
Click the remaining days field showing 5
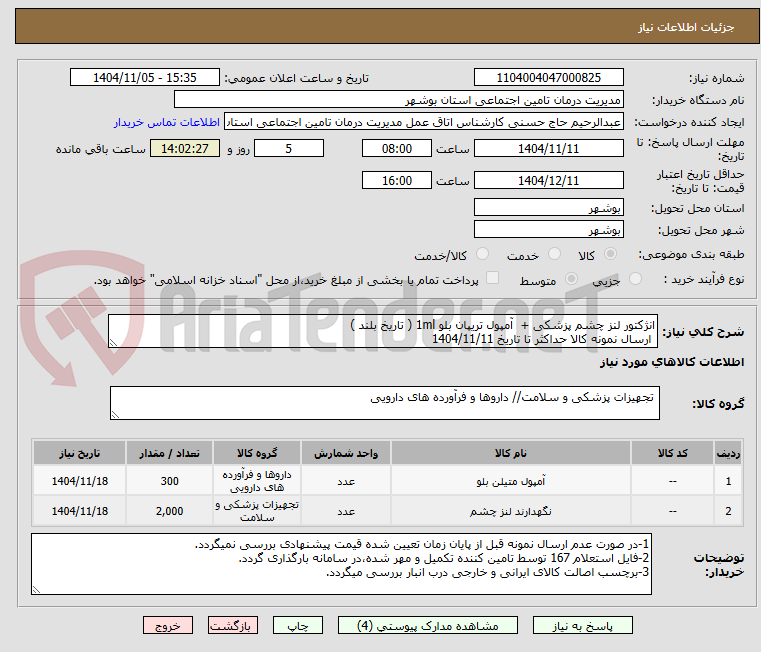click(x=289, y=149)
